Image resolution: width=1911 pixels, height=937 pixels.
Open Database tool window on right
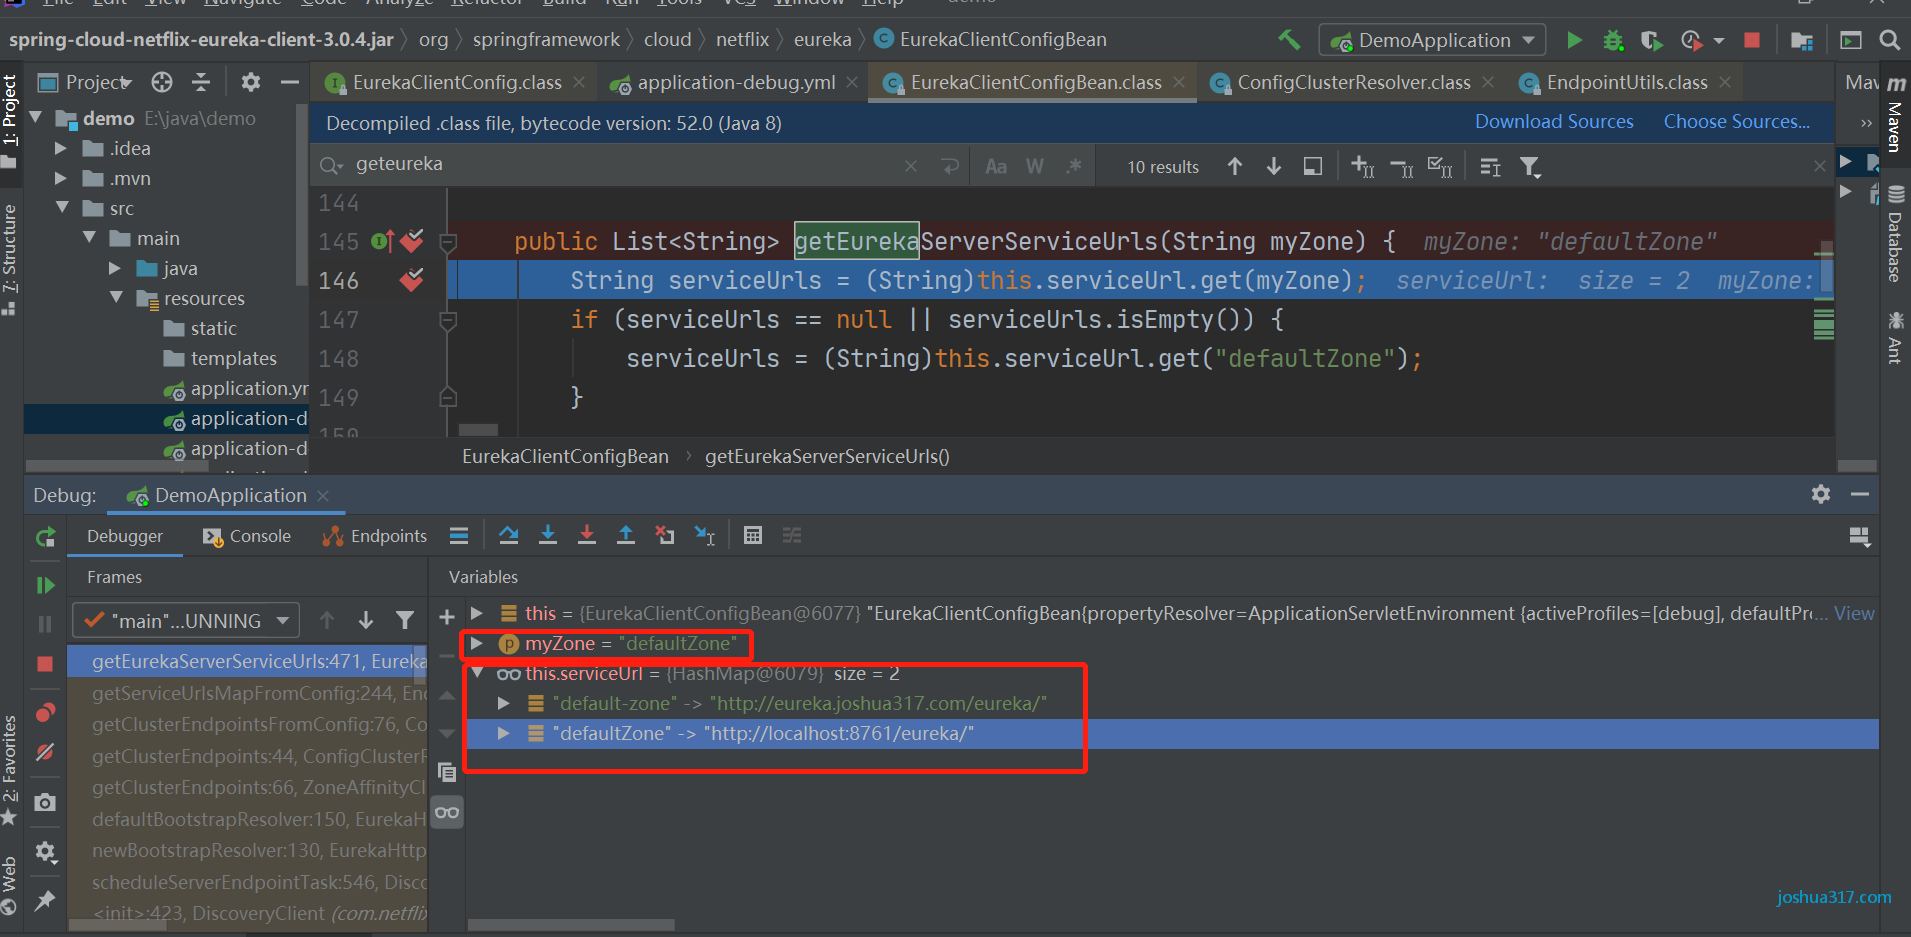point(1895,235)
